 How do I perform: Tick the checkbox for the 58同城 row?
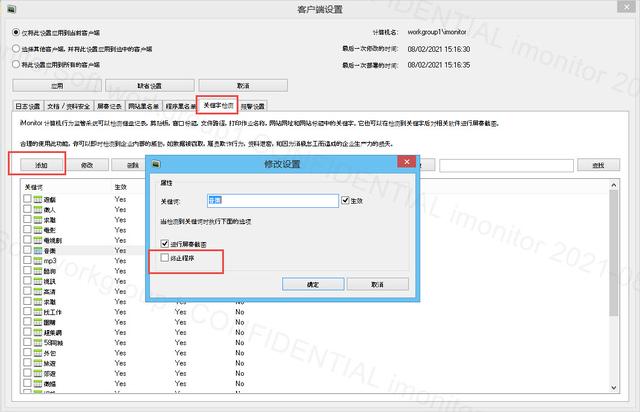(x=27, y=342)
